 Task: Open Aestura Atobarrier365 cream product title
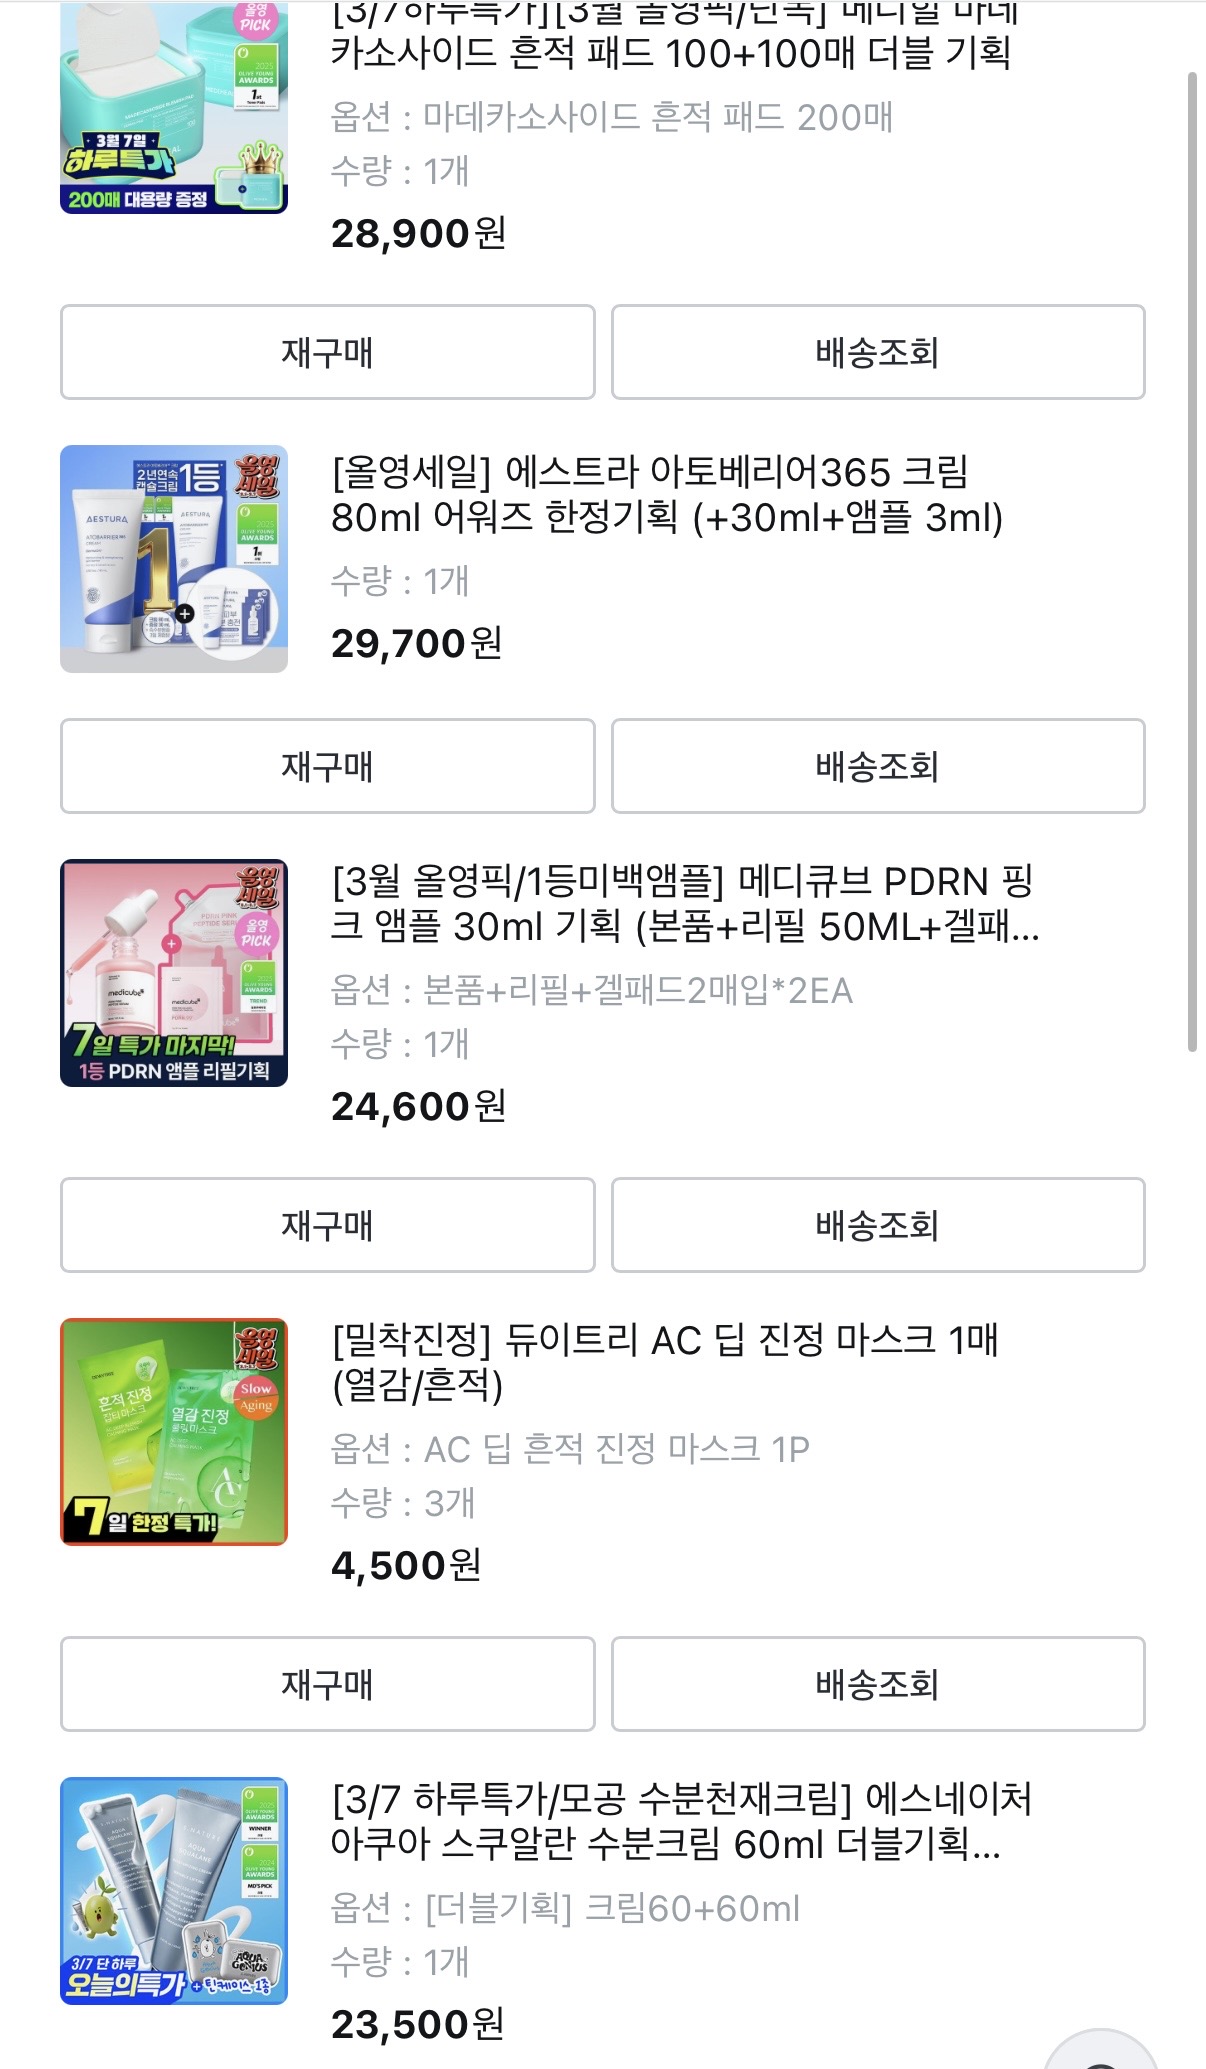(666, 494)
